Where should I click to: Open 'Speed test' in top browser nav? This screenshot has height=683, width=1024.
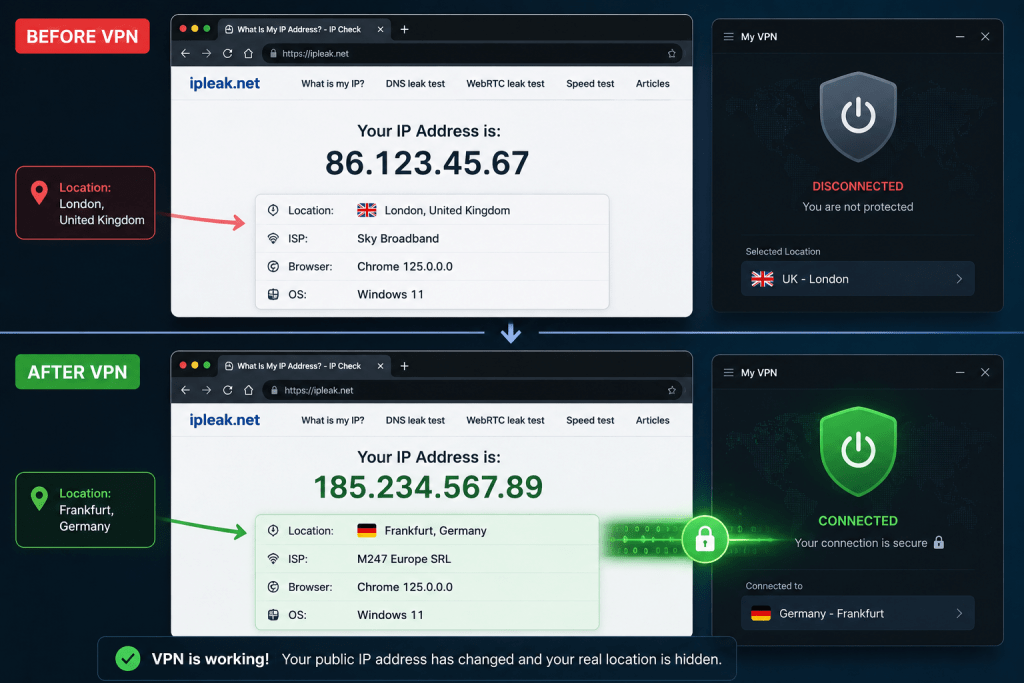[x=590, y=84]
